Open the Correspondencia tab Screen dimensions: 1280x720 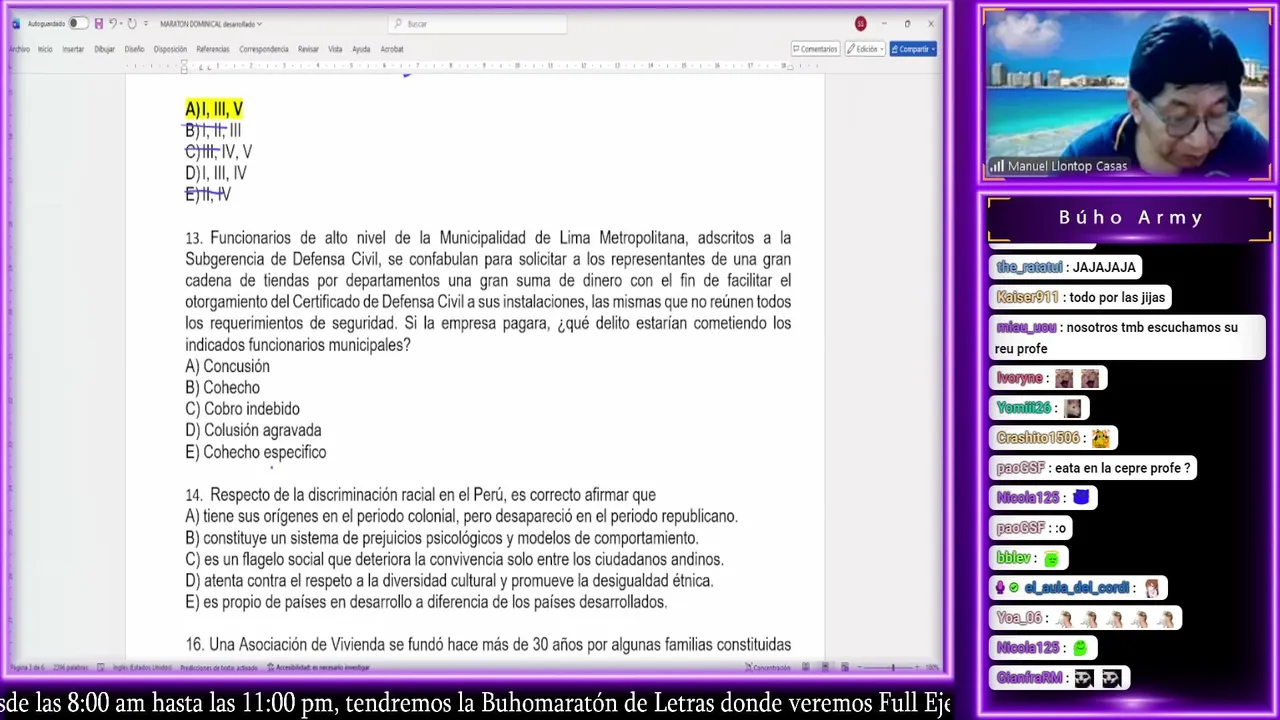click(x=263, y=49)
